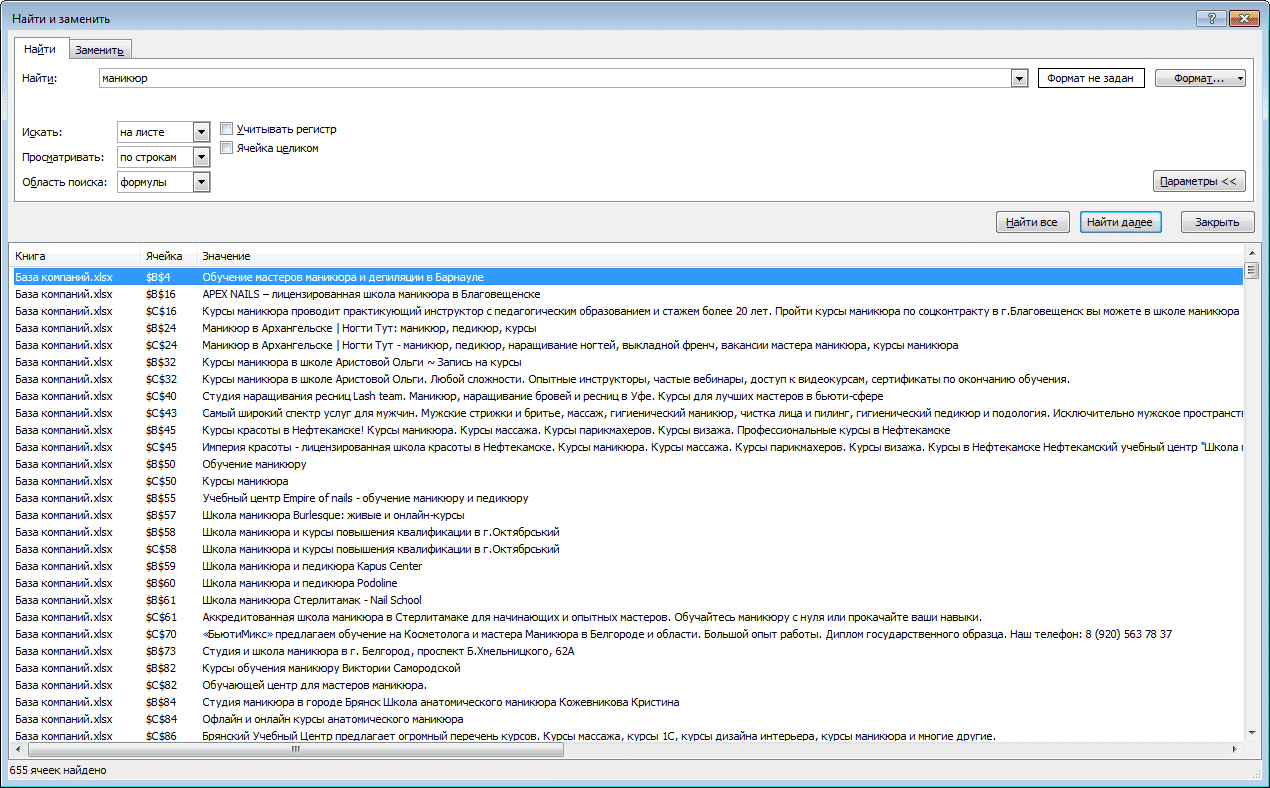Select the Найти tab
The height and width of the screenshot is (788, 1270).
[x=40, y=49]
